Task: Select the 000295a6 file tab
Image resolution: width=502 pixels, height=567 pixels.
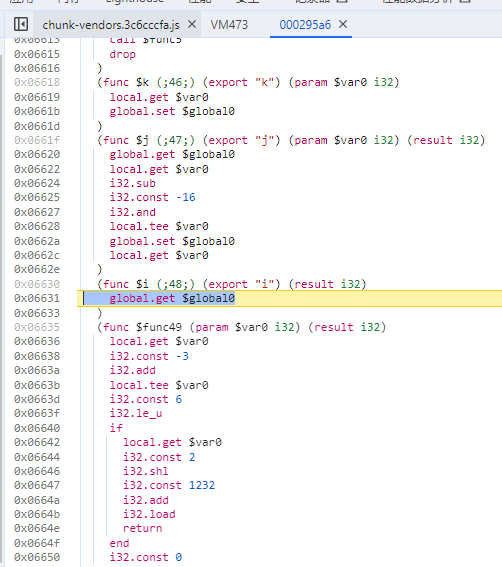Action: coord(305,25)
